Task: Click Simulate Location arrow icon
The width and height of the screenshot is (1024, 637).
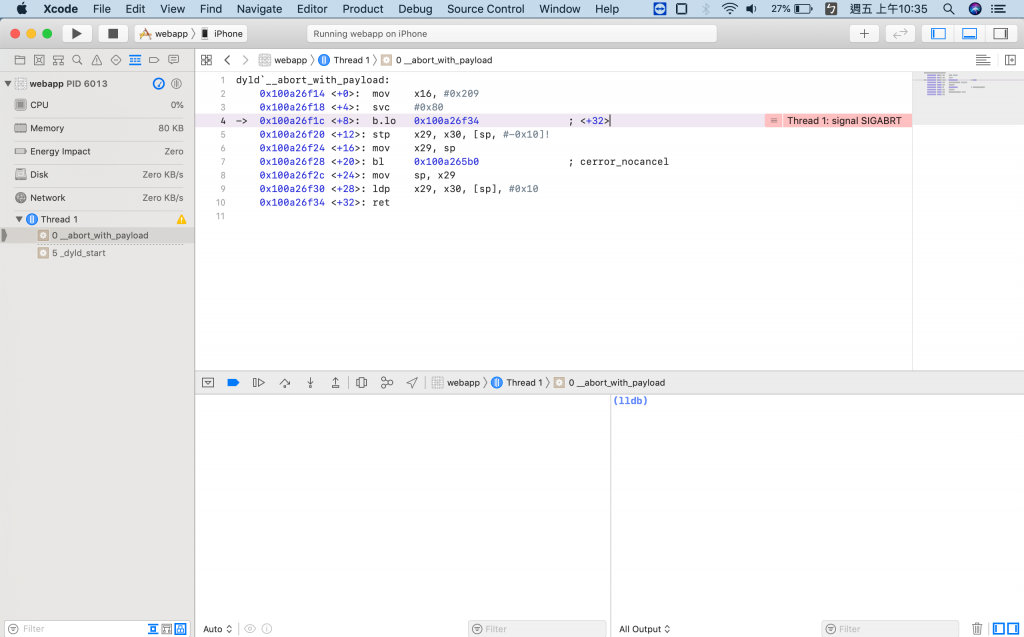Action: pos(412,383)
